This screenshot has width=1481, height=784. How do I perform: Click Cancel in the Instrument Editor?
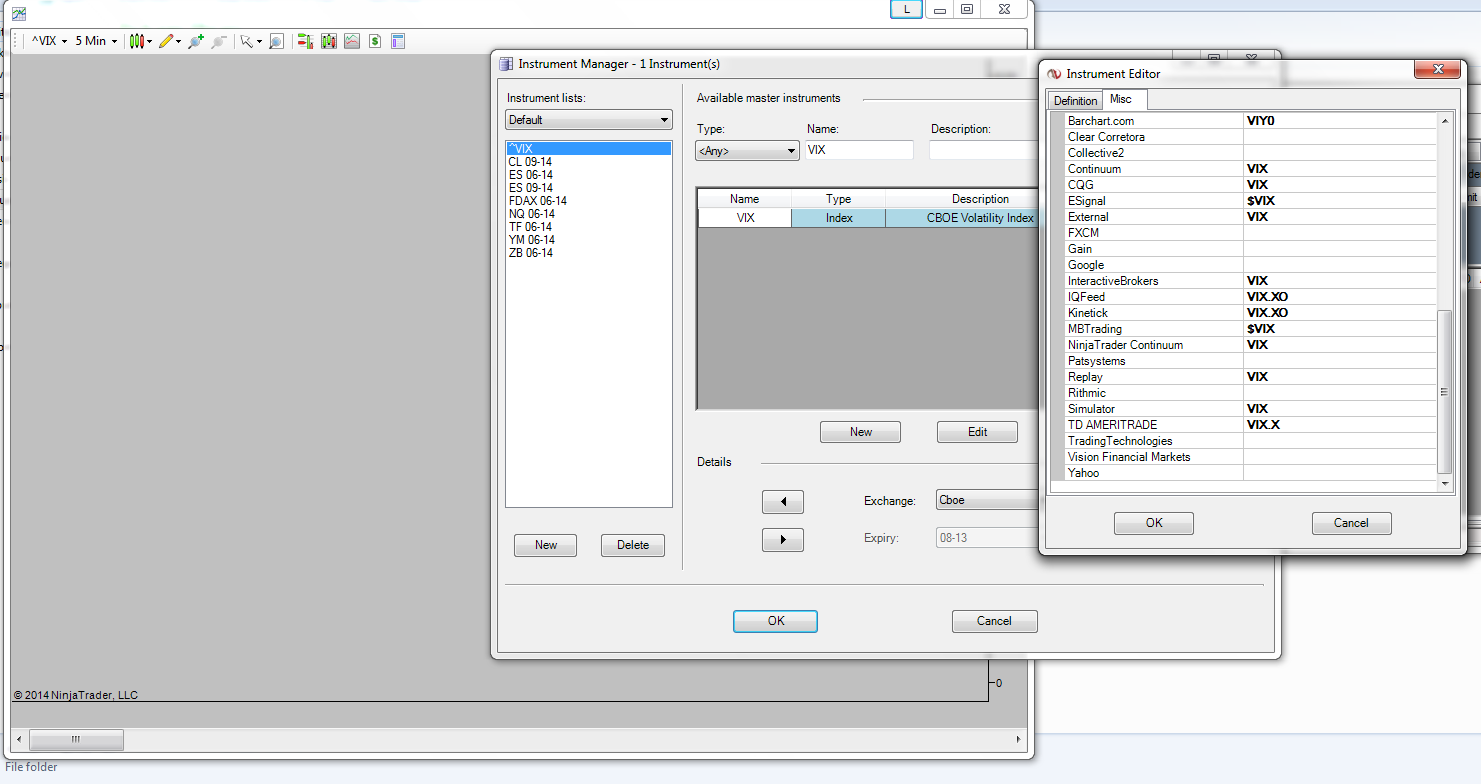click(1352, 523)
